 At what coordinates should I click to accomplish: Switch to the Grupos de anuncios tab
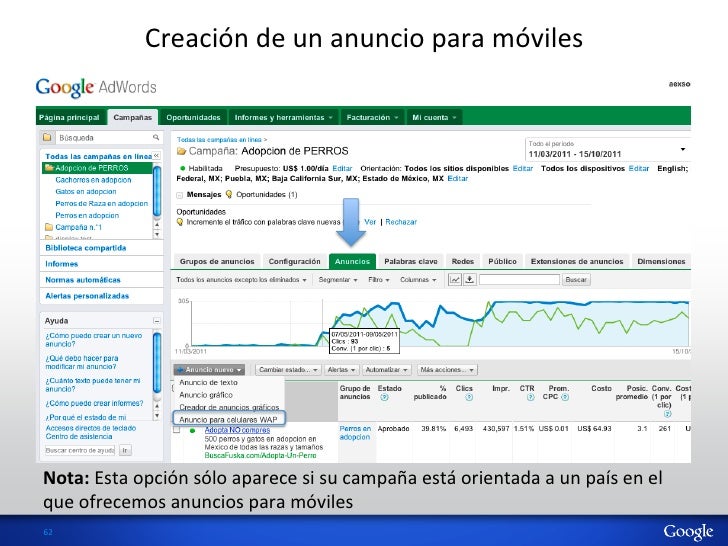(217, 261)
